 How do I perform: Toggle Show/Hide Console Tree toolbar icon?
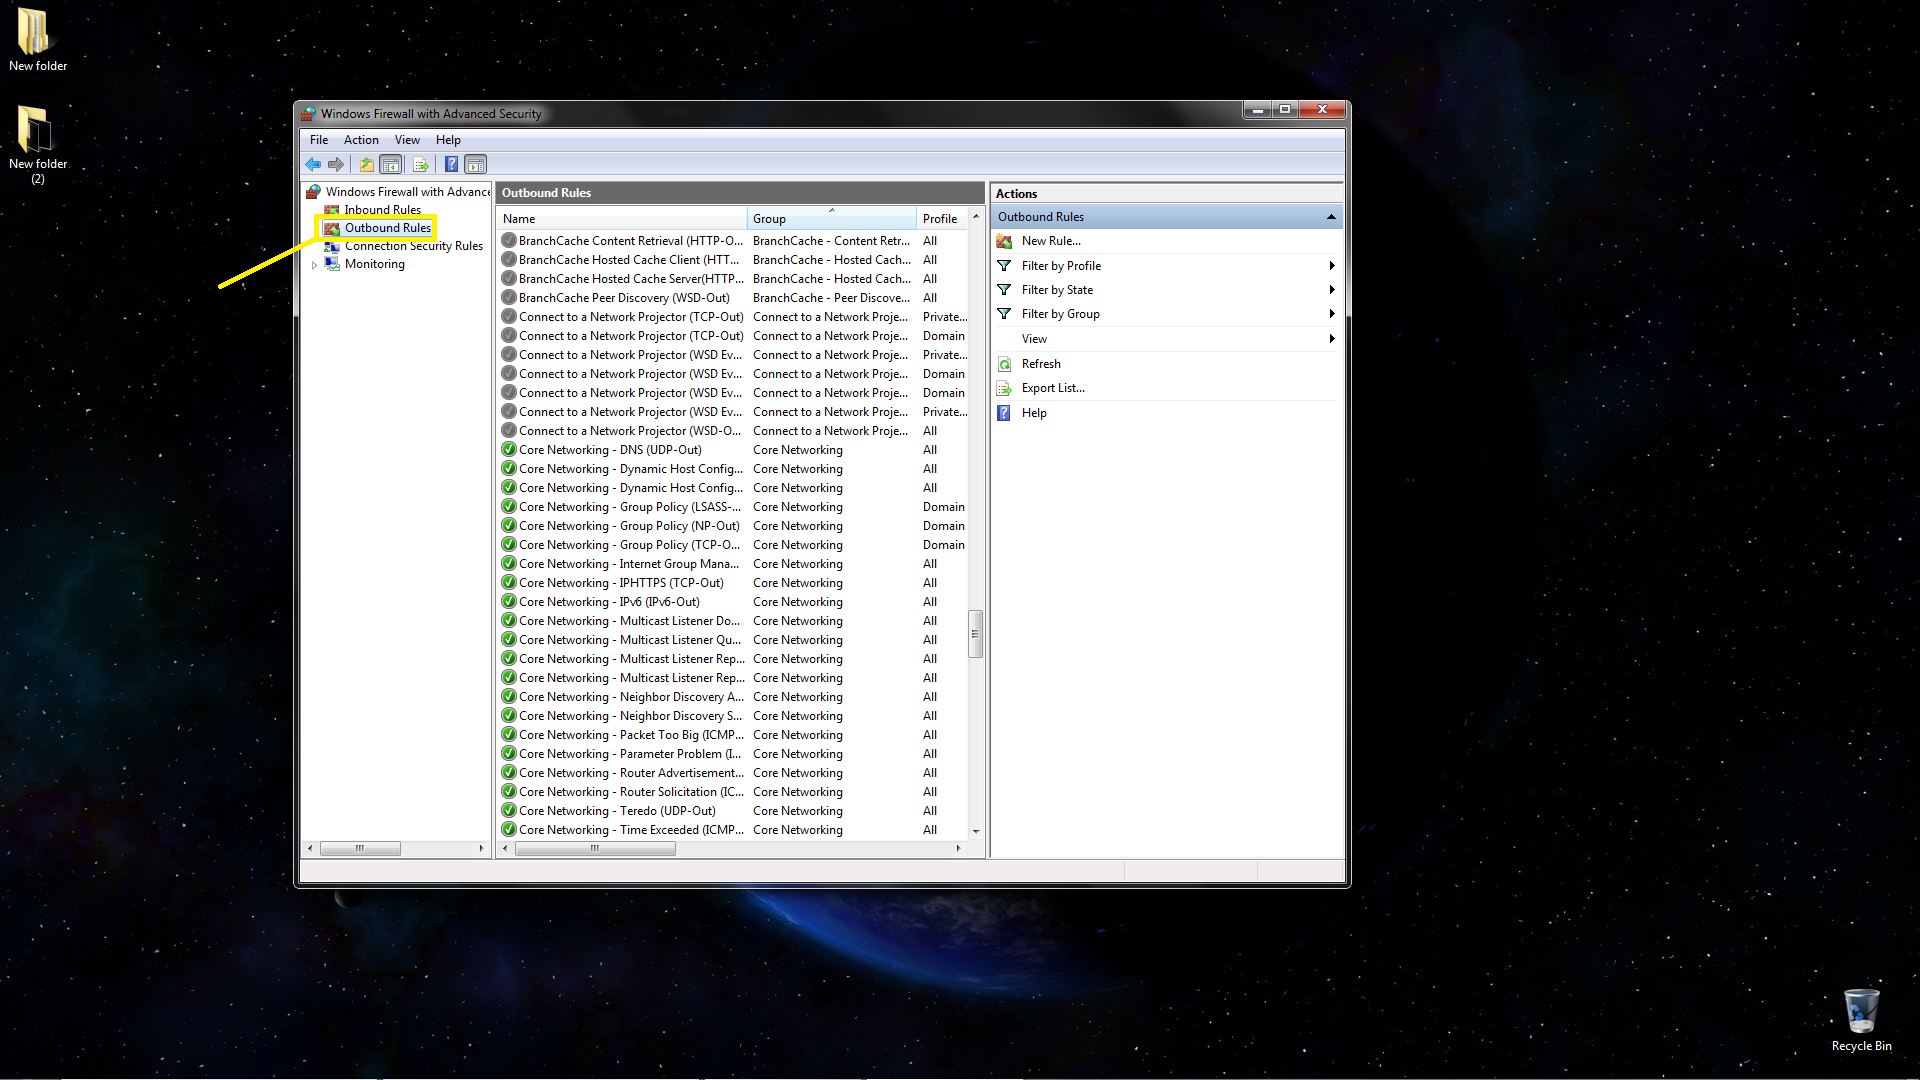(x=391, y=165)
